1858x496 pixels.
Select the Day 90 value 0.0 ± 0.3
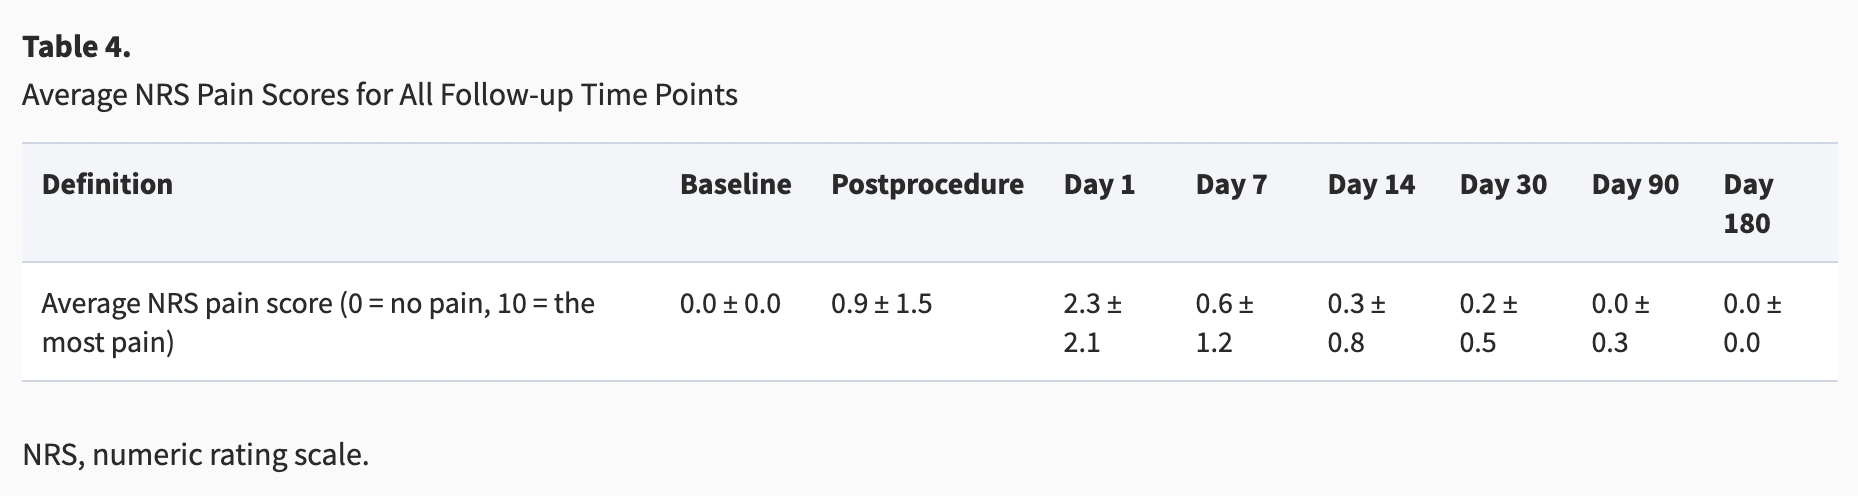coord(1620,322)
